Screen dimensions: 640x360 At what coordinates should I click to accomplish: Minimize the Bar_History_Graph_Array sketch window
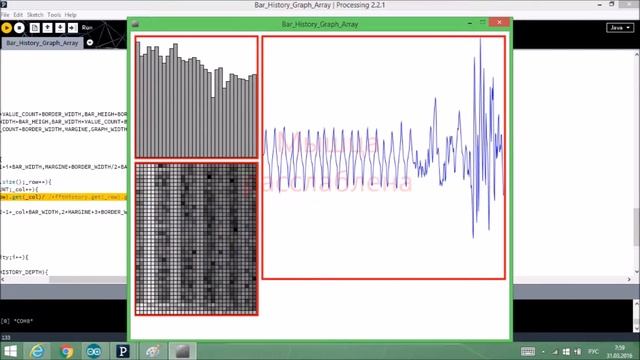click(470, 23)
